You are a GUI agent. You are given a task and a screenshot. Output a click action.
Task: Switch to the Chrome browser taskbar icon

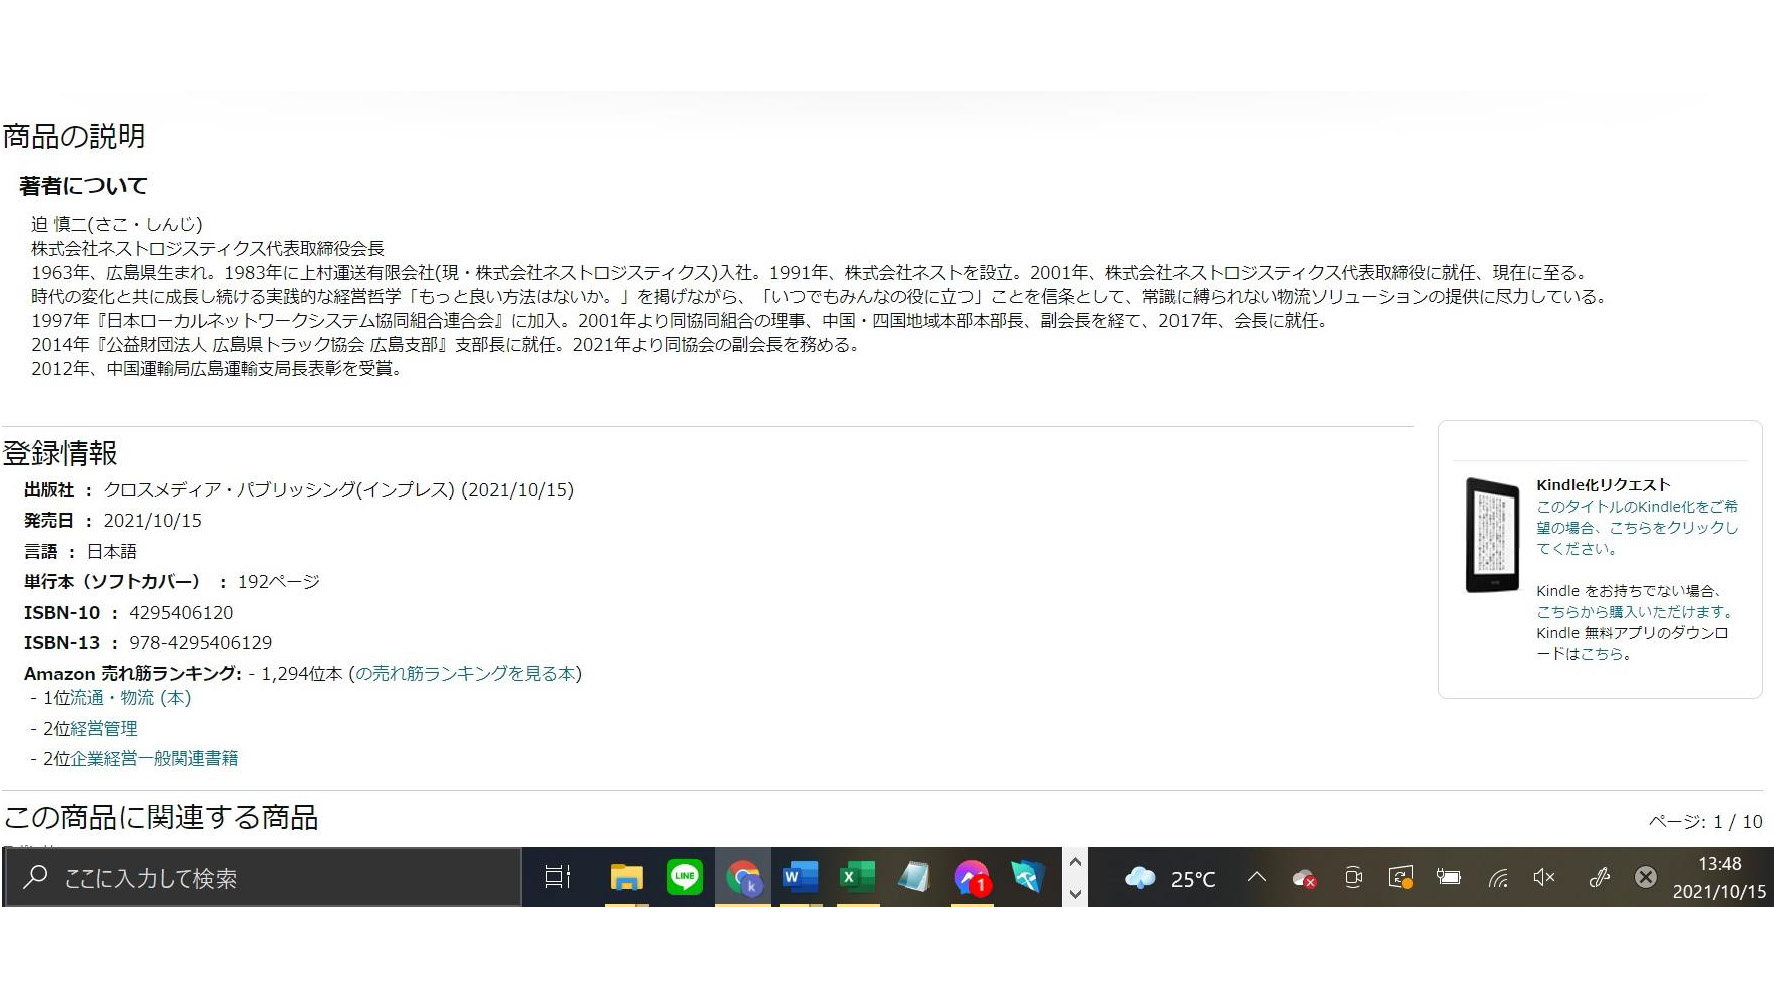click(x=743, y=877)
